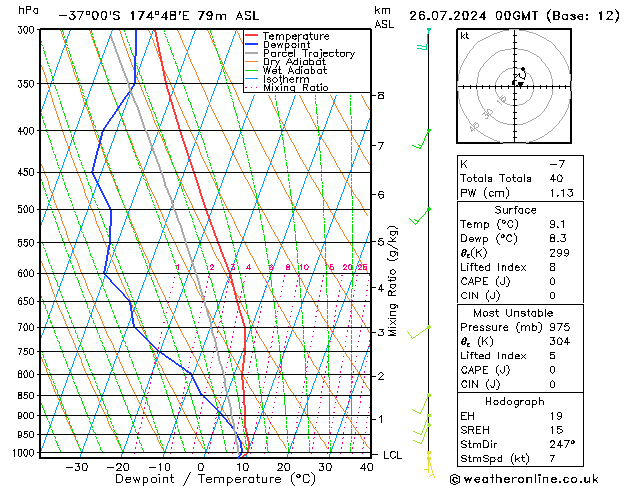Click the wind barb at 400 hPa
This screenshot has width=629, height=486.
(x=422, y=139)
